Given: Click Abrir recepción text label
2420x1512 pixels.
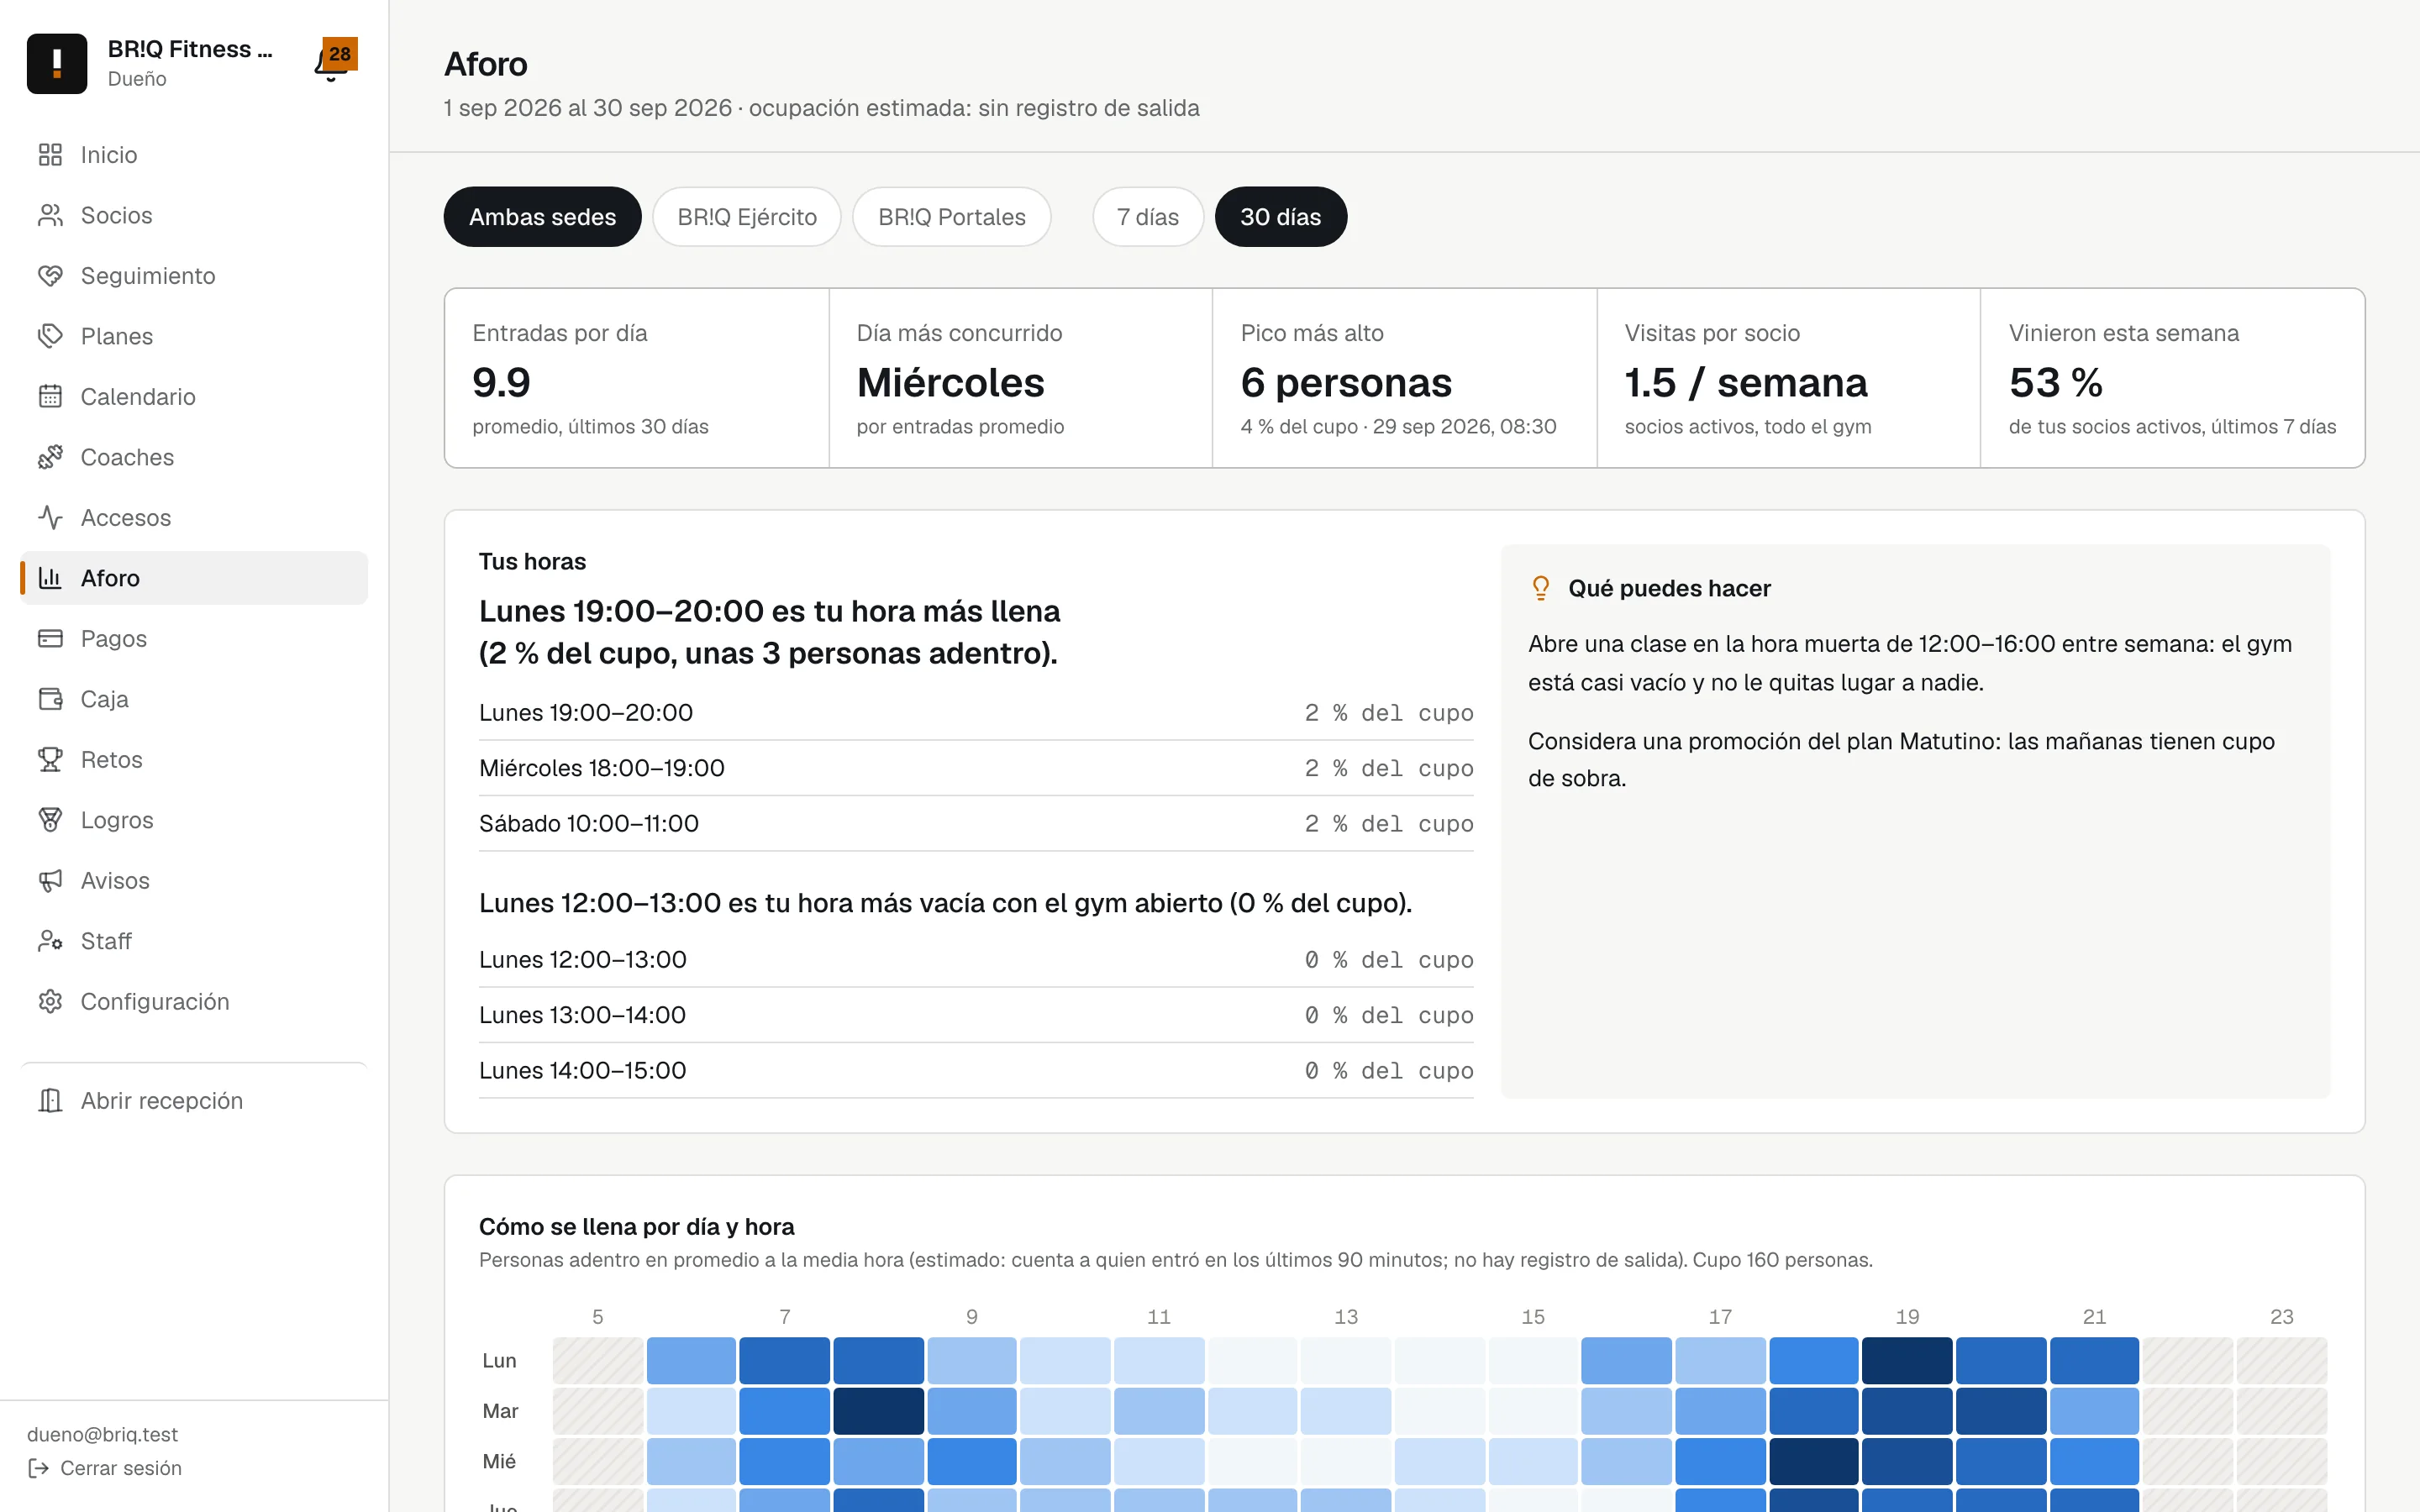Looking at the screenshot, I should pos(162,1101).
